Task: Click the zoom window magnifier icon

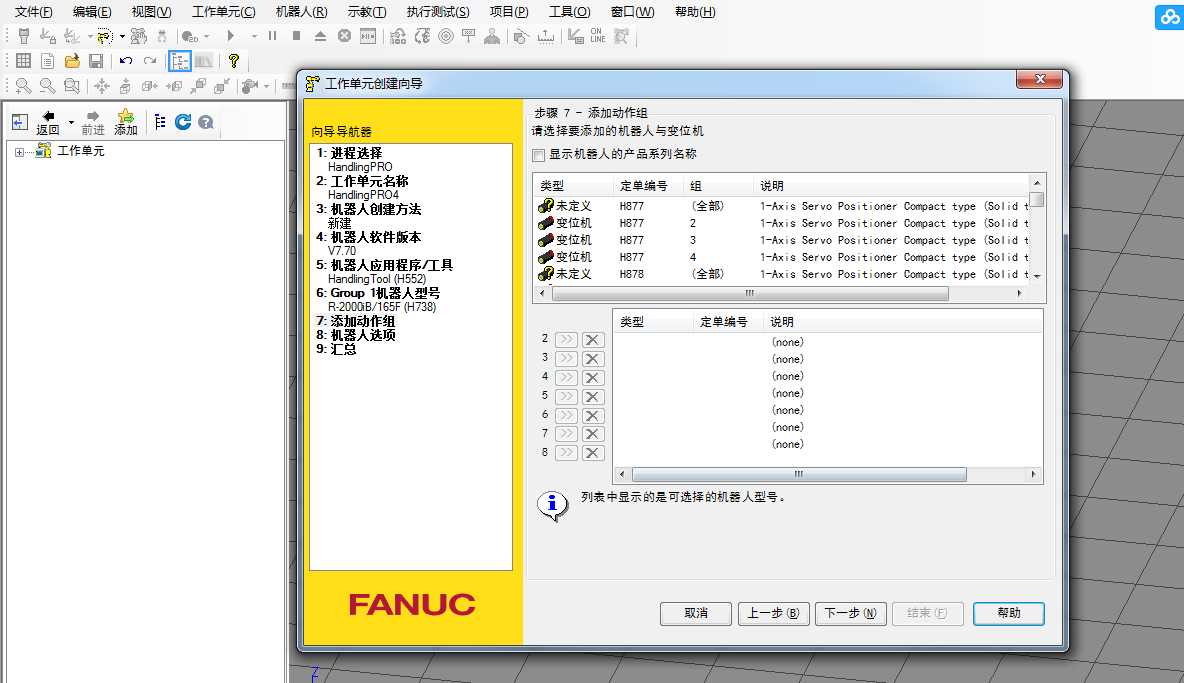Action: (72, 86)
